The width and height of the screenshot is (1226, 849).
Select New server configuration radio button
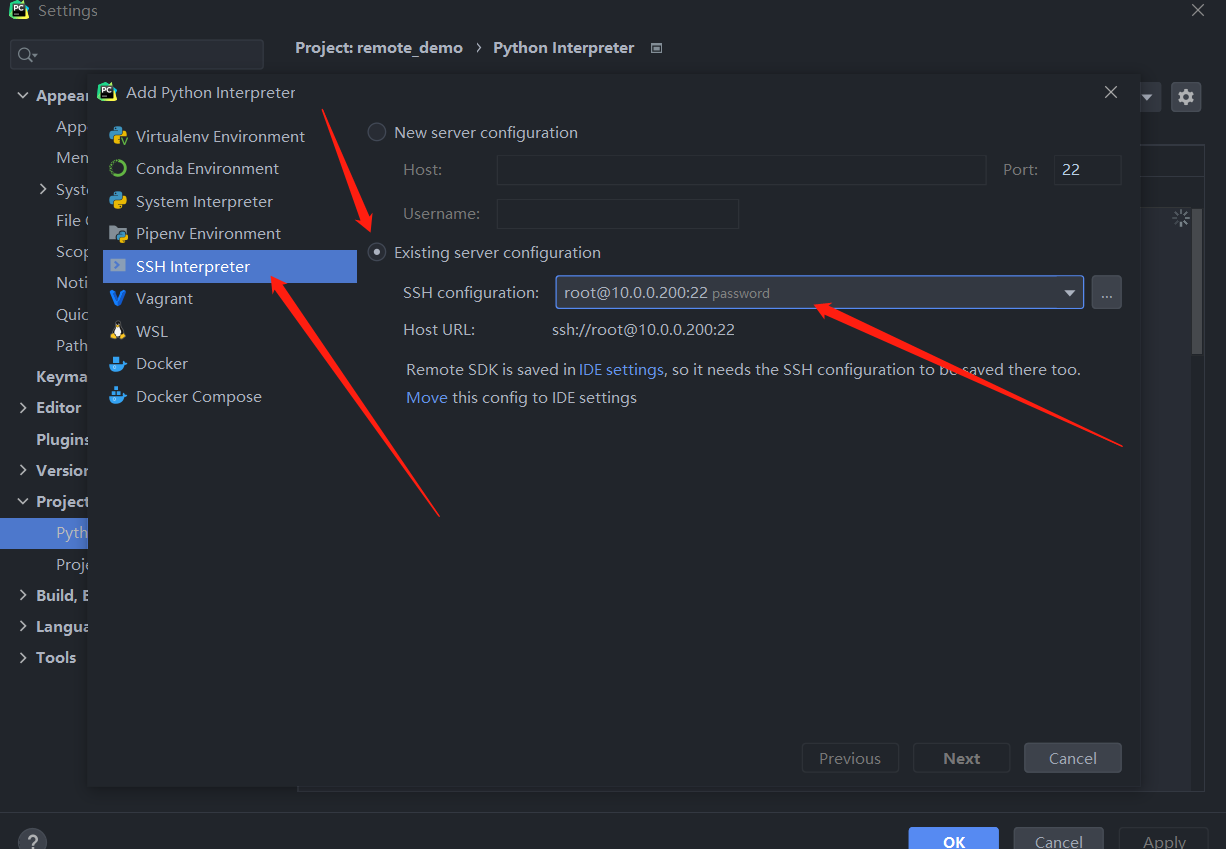(x=377, y=132)
